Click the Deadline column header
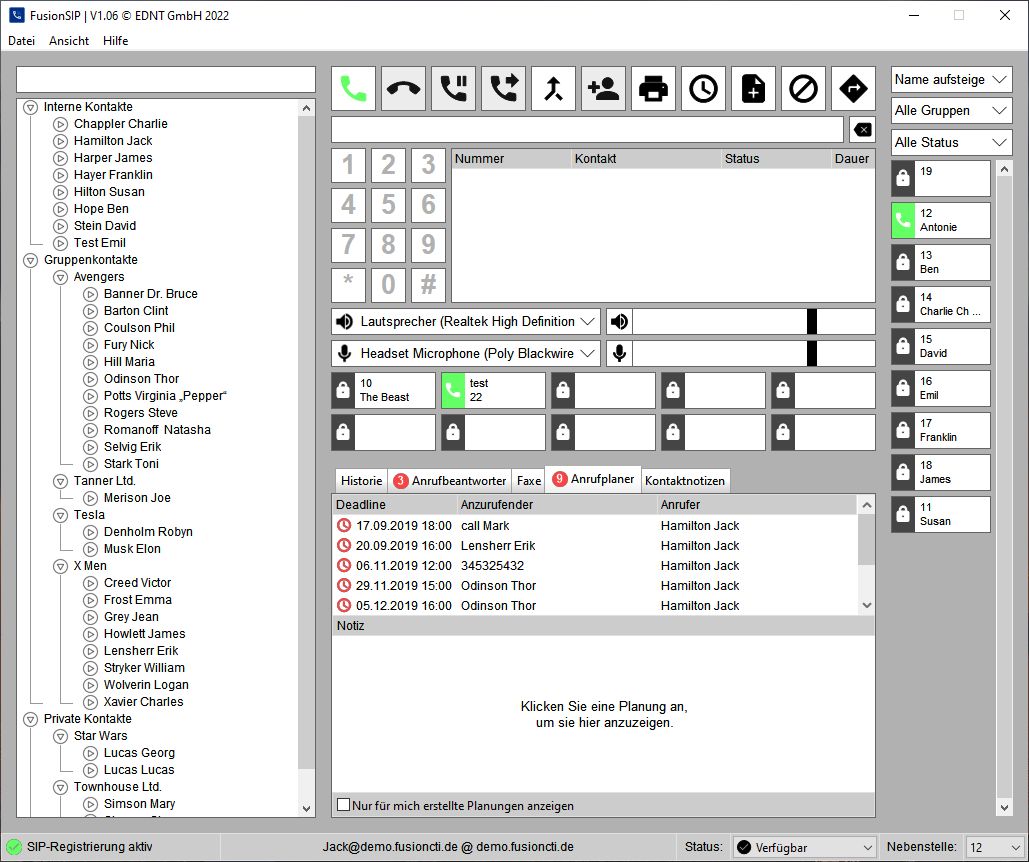The width and height of the screenshot is (1029, 862). coord(394,504)
